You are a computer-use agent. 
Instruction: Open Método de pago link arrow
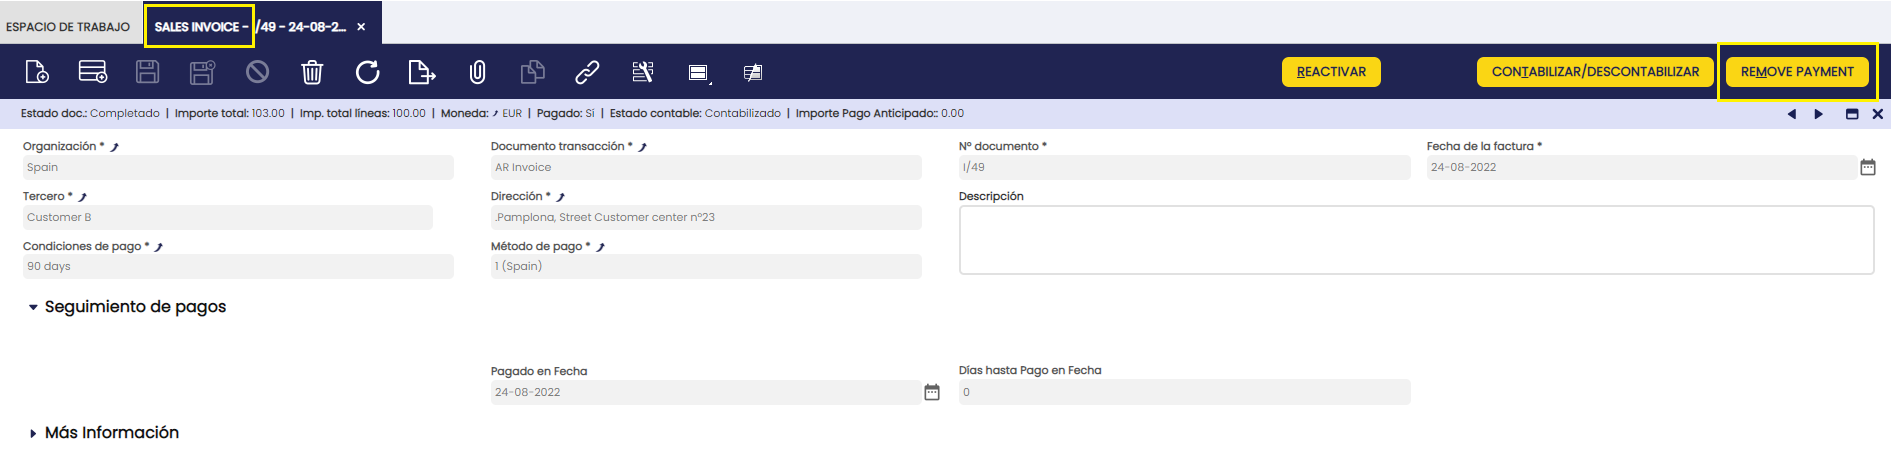[600, 247]
